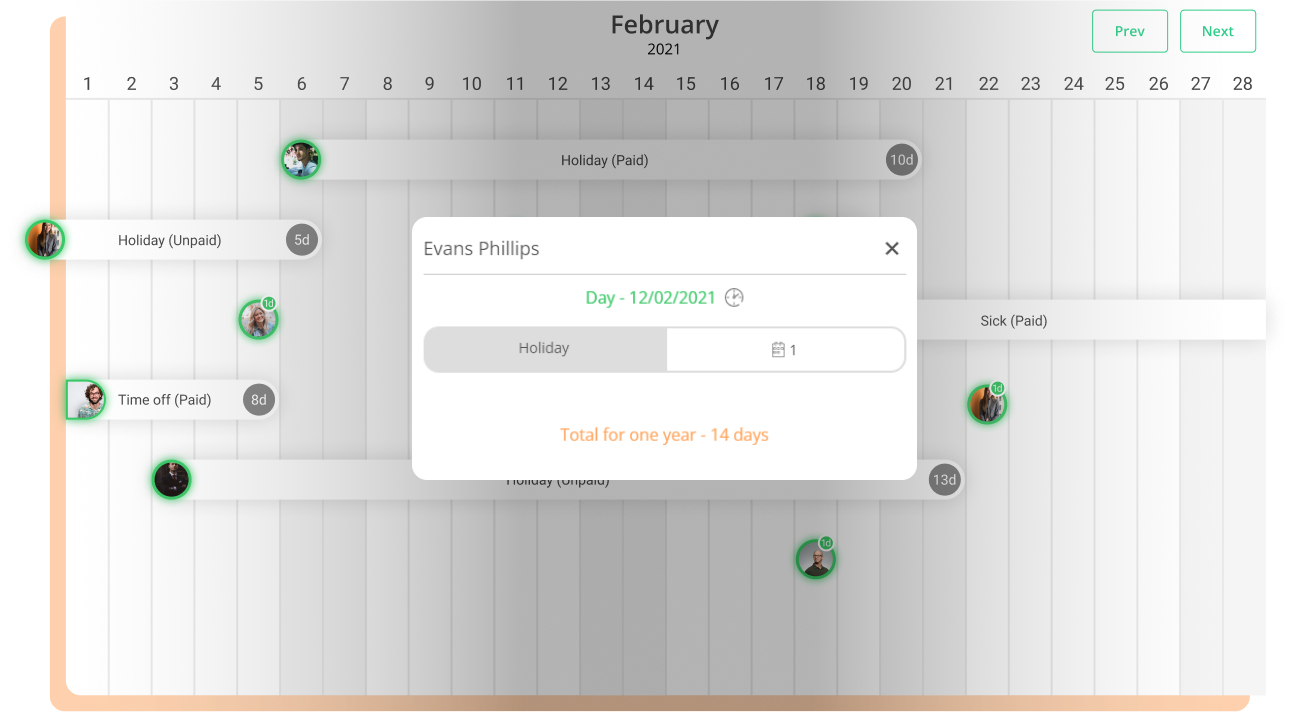Close the Evans Phillips popup
Image resolution: width=1291 pixels, height=712 pixels.
[x=892, y=249]
